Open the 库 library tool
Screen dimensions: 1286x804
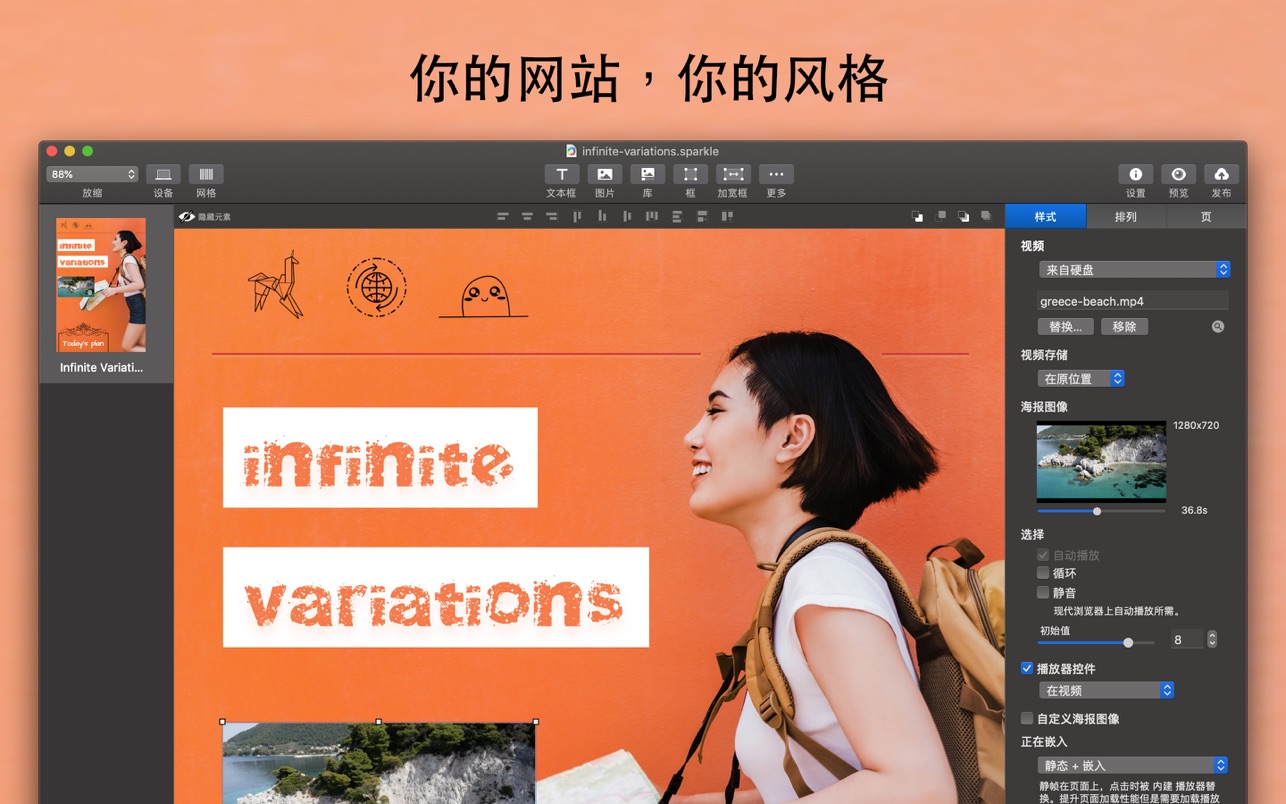647,174
